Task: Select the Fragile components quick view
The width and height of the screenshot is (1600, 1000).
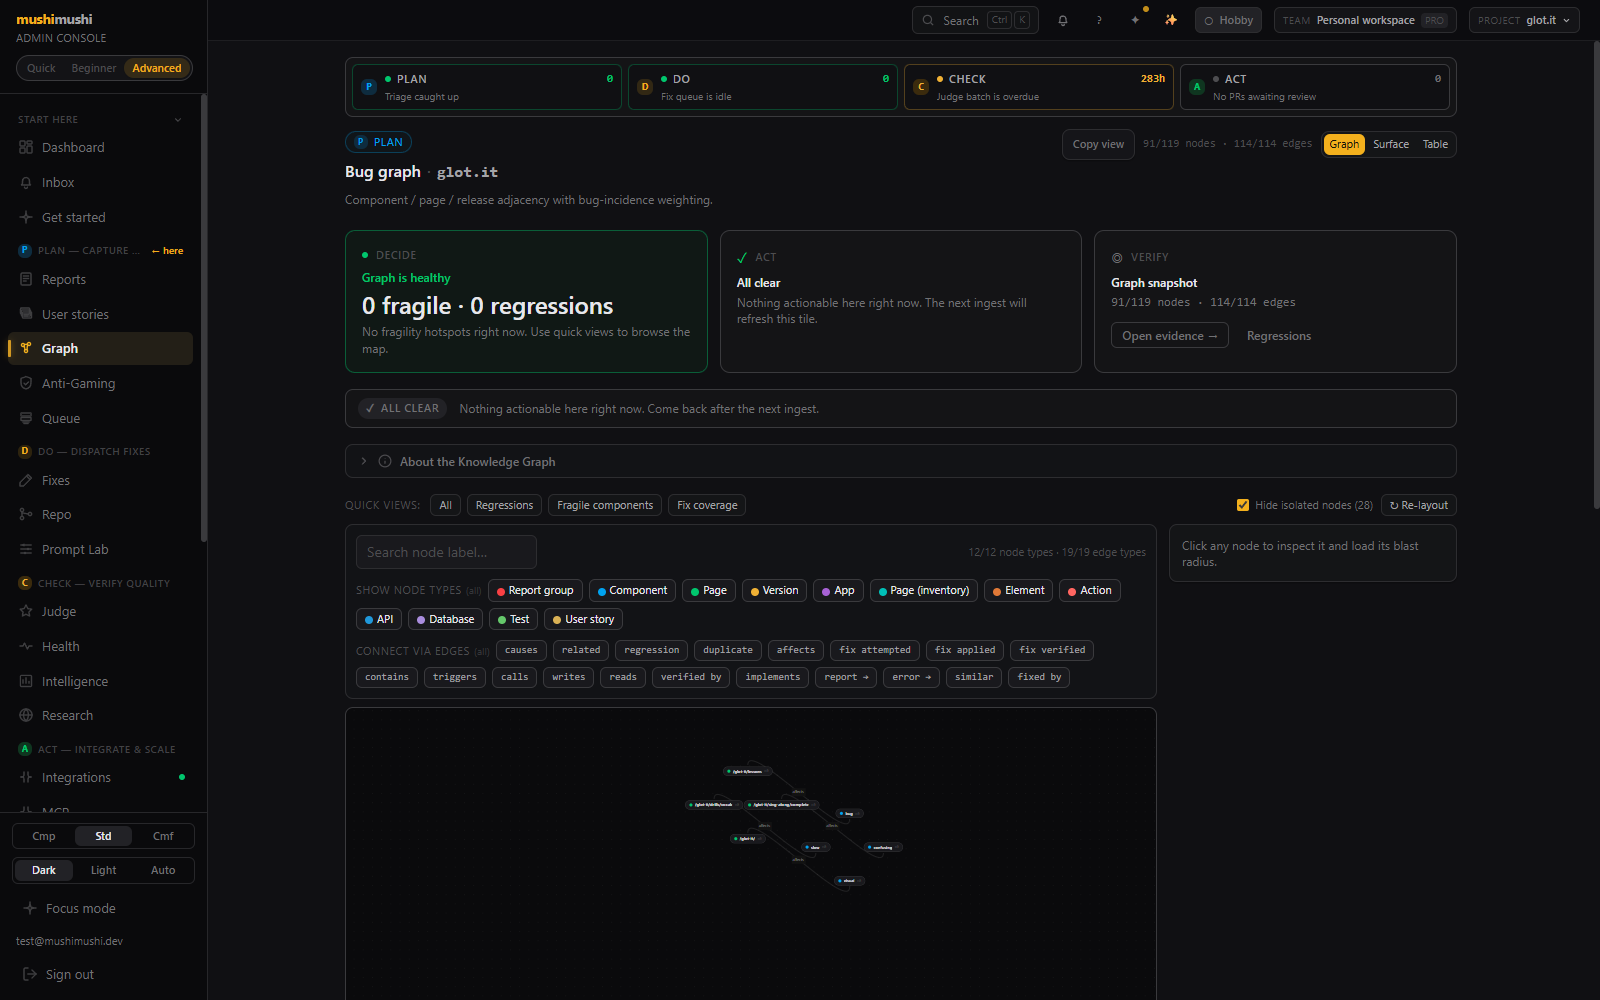Action: pyautogui.click(x=605, y=505)
